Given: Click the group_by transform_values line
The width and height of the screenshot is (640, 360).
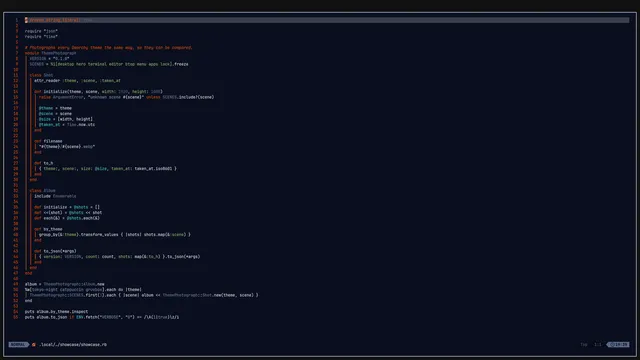Looking at the screenshot, I should [115, 235].
